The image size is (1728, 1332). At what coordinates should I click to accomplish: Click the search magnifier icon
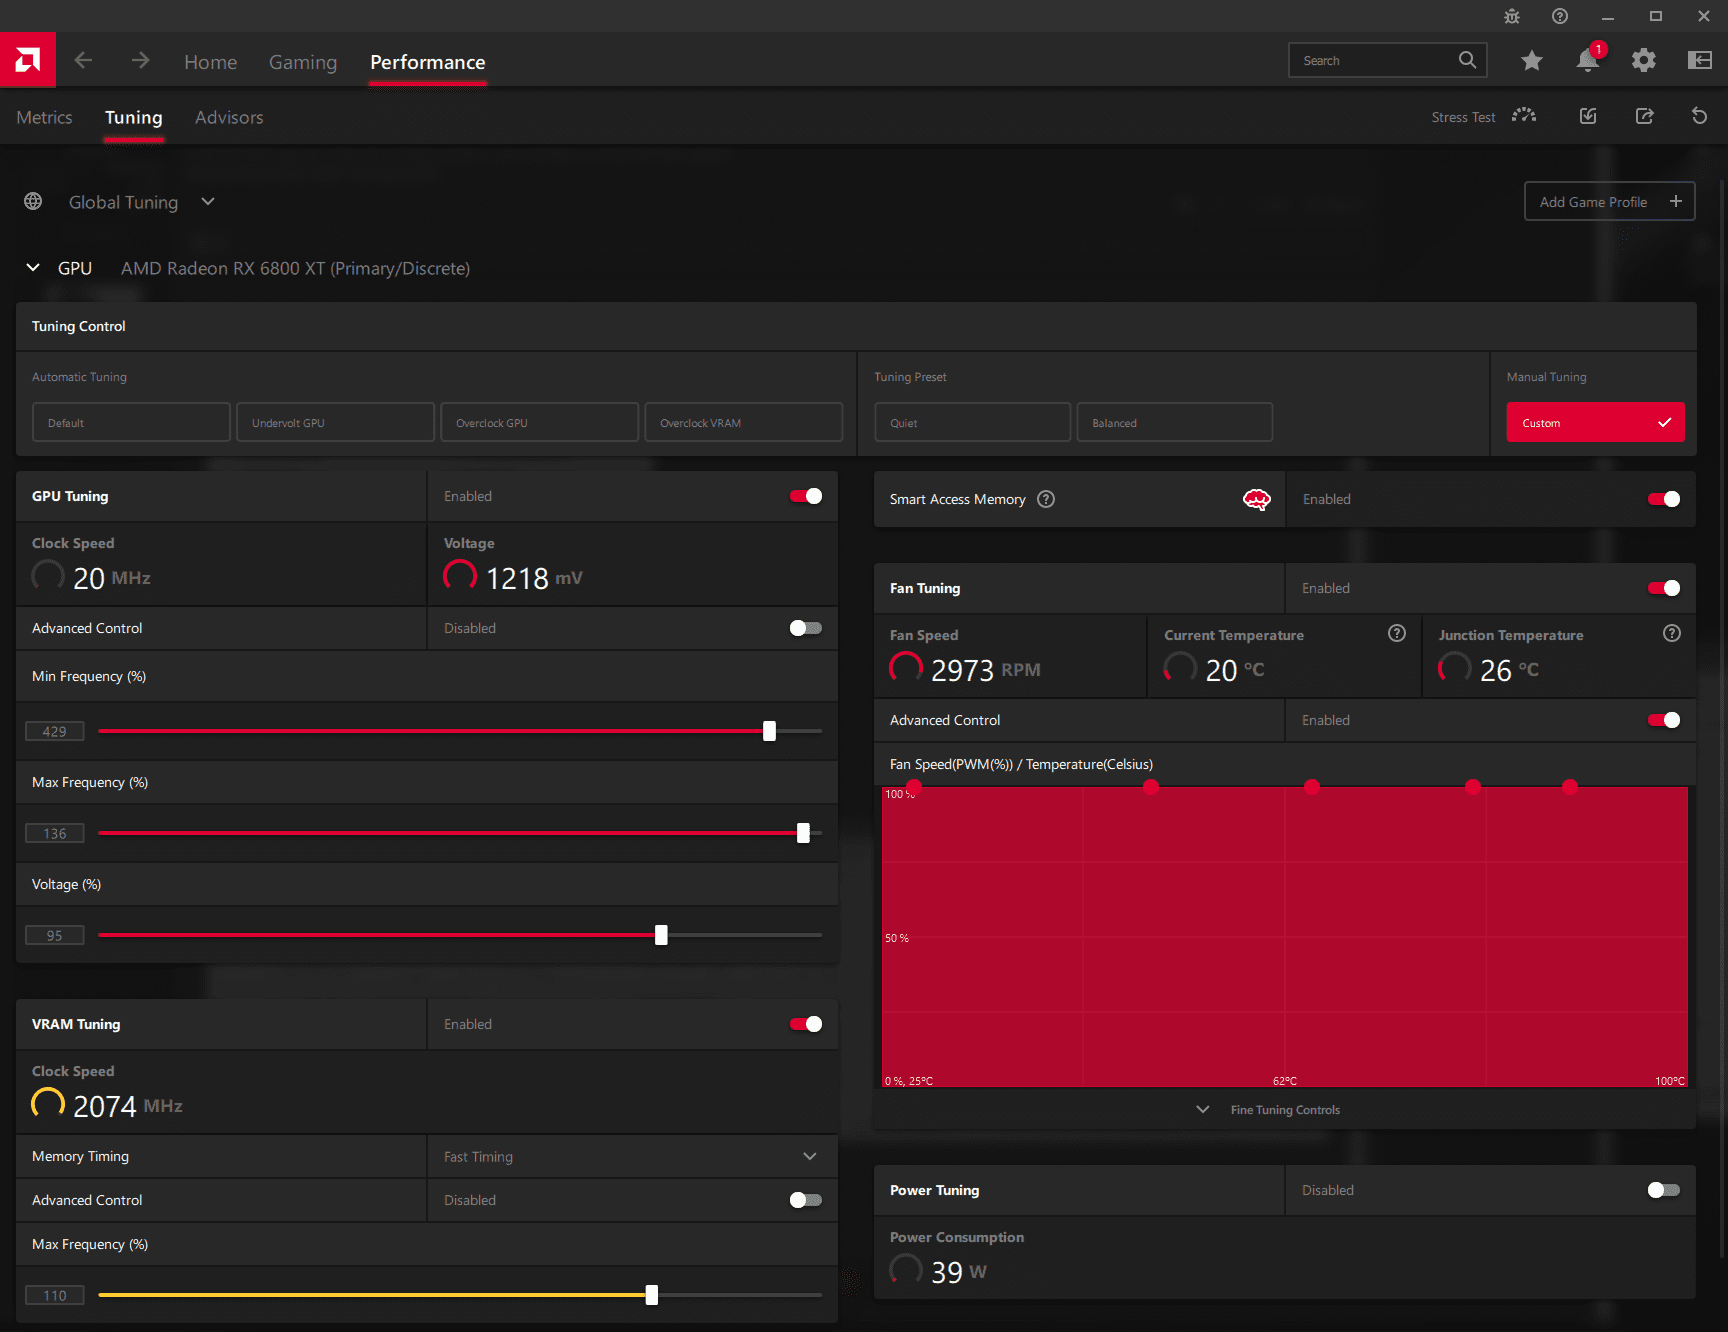click(1467, 60)
